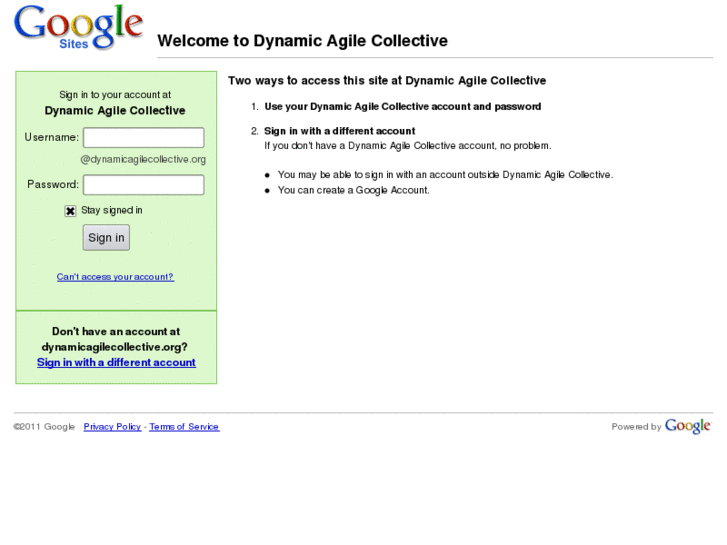727x545 pixels.
Task: Click the Password: label
Action: [x=53, y=185]
